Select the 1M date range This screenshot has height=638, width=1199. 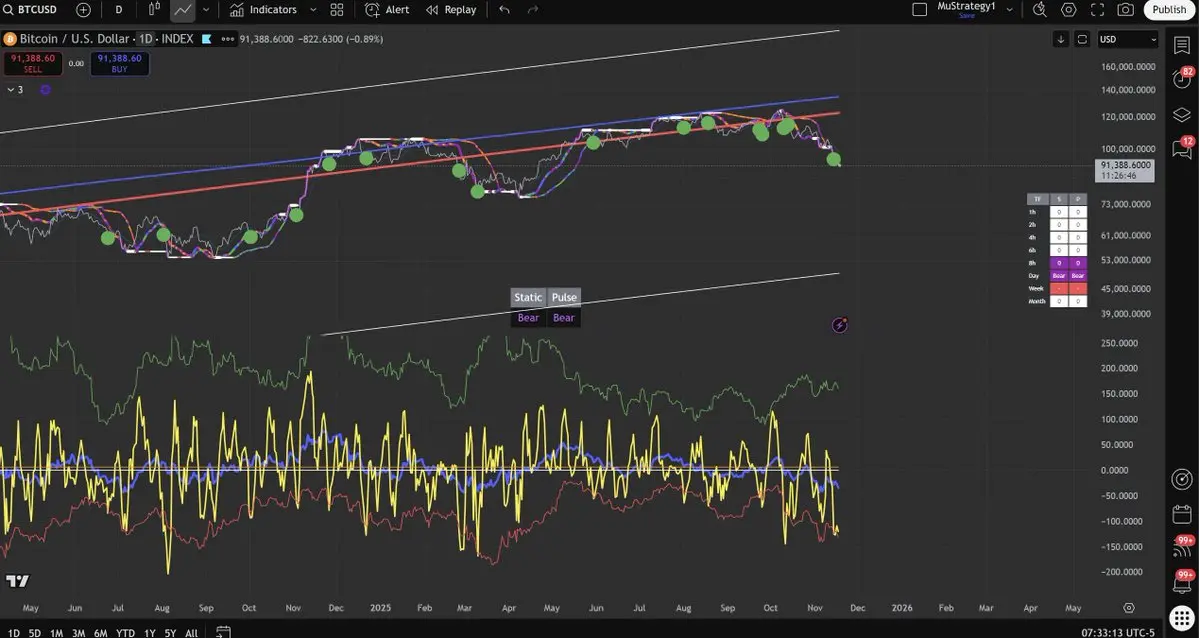pyautogui.click(x=57, y=633)
